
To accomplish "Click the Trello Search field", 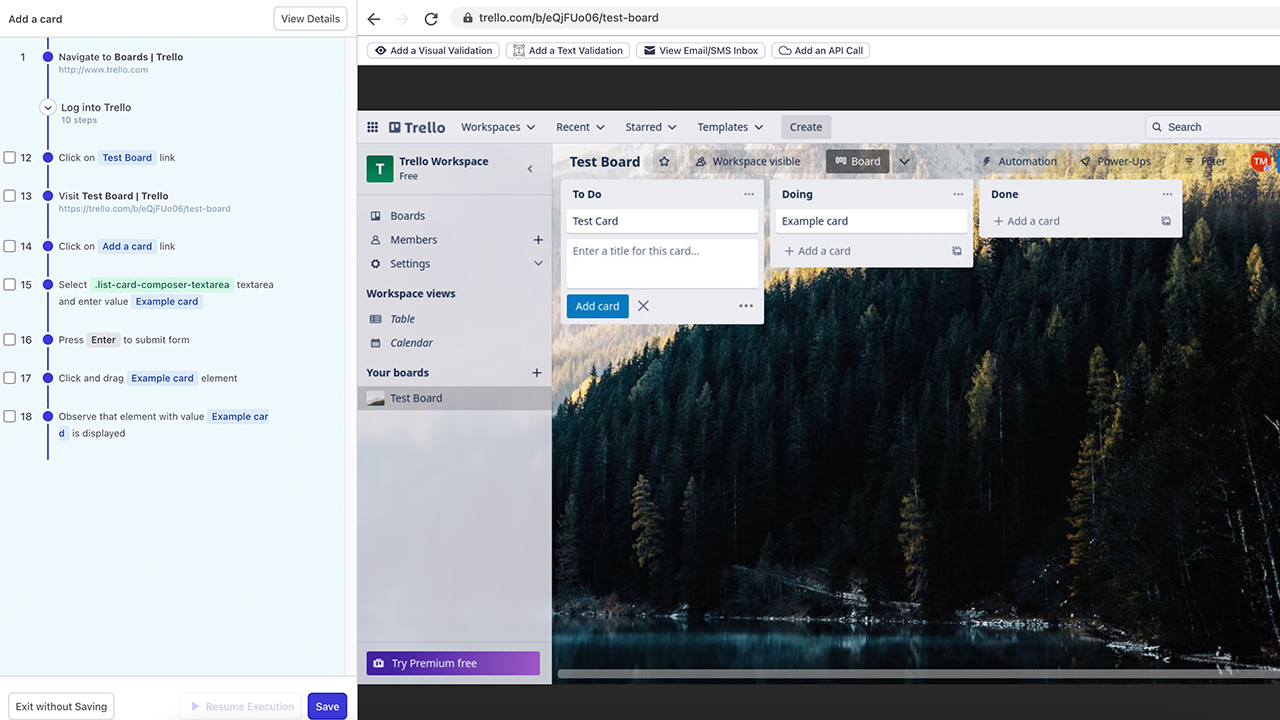I will pyautogui.click(x=1212, y=127).
